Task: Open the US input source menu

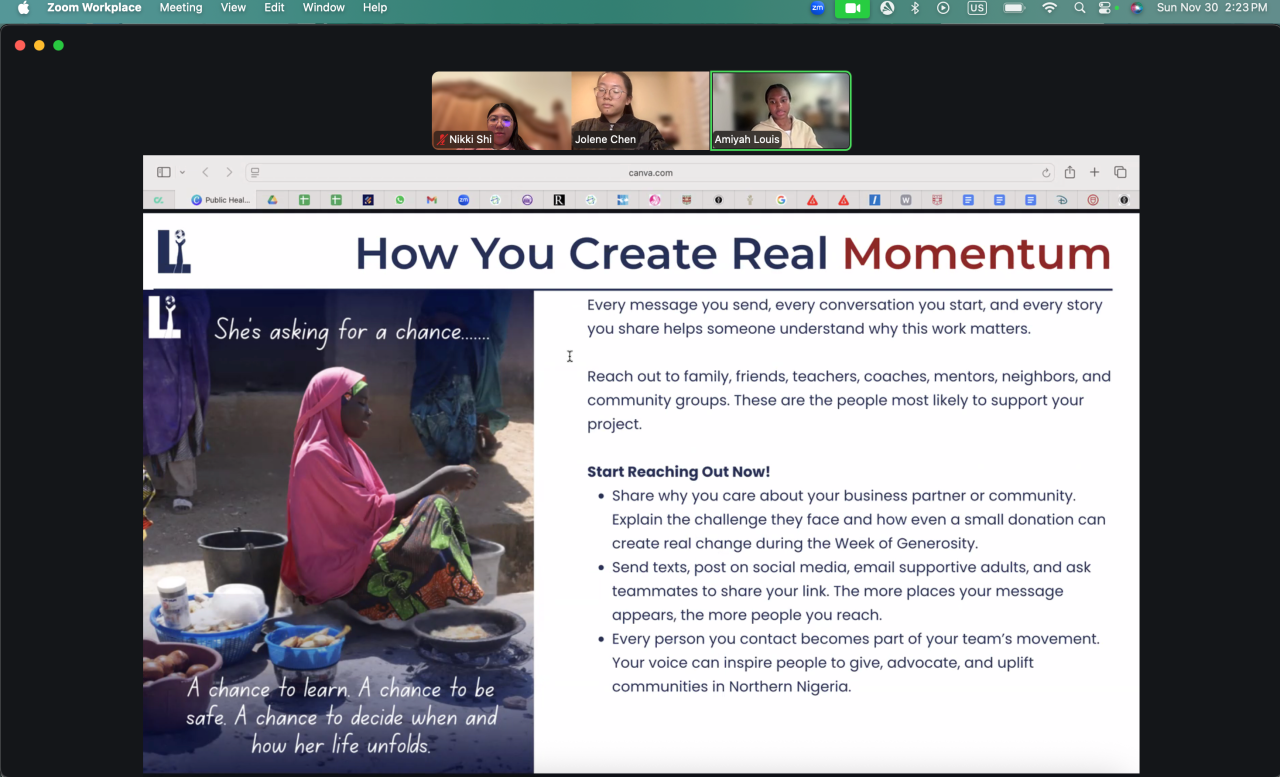Action: coord(977,8)
